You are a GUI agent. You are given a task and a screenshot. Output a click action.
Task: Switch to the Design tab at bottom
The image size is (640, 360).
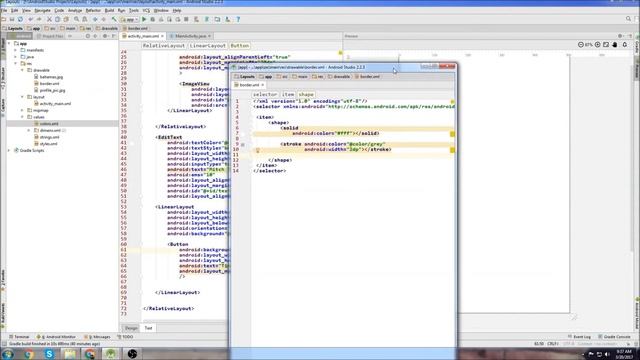(131, 328)
